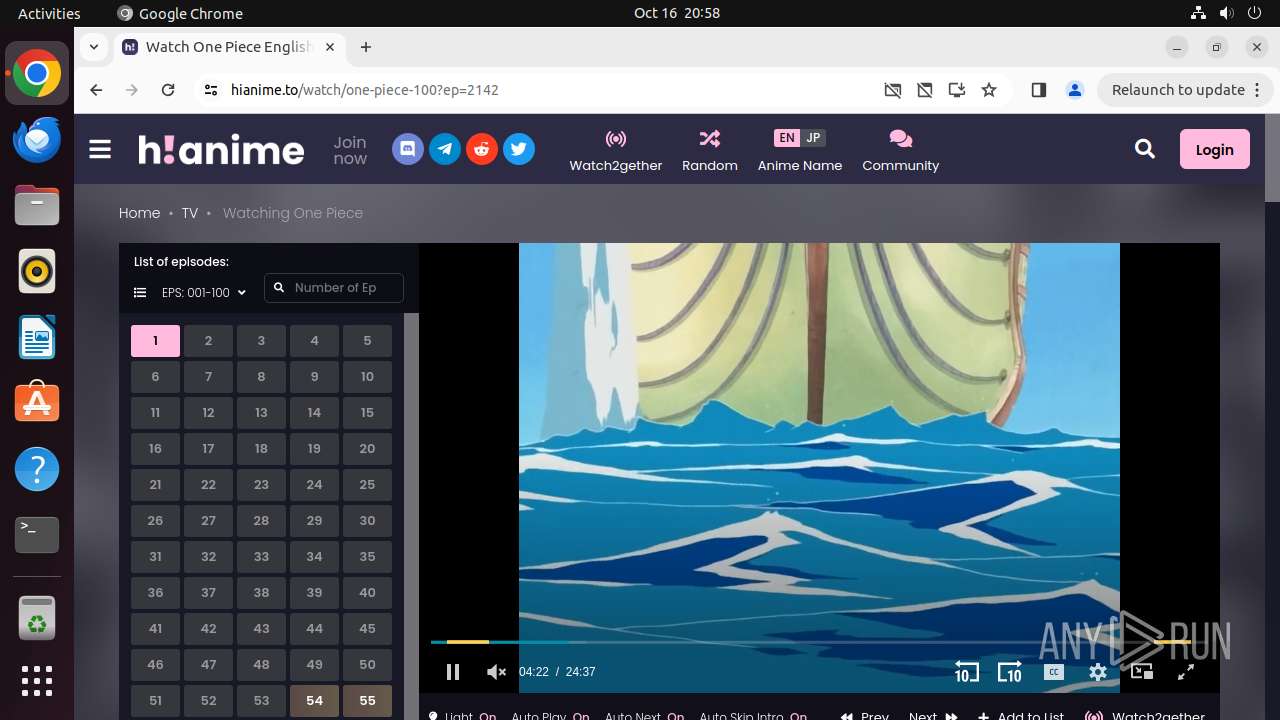This screenshot has height=720, width=1280.
Task: Open the hamburger site menu
Action: click(x=100, y=150)
